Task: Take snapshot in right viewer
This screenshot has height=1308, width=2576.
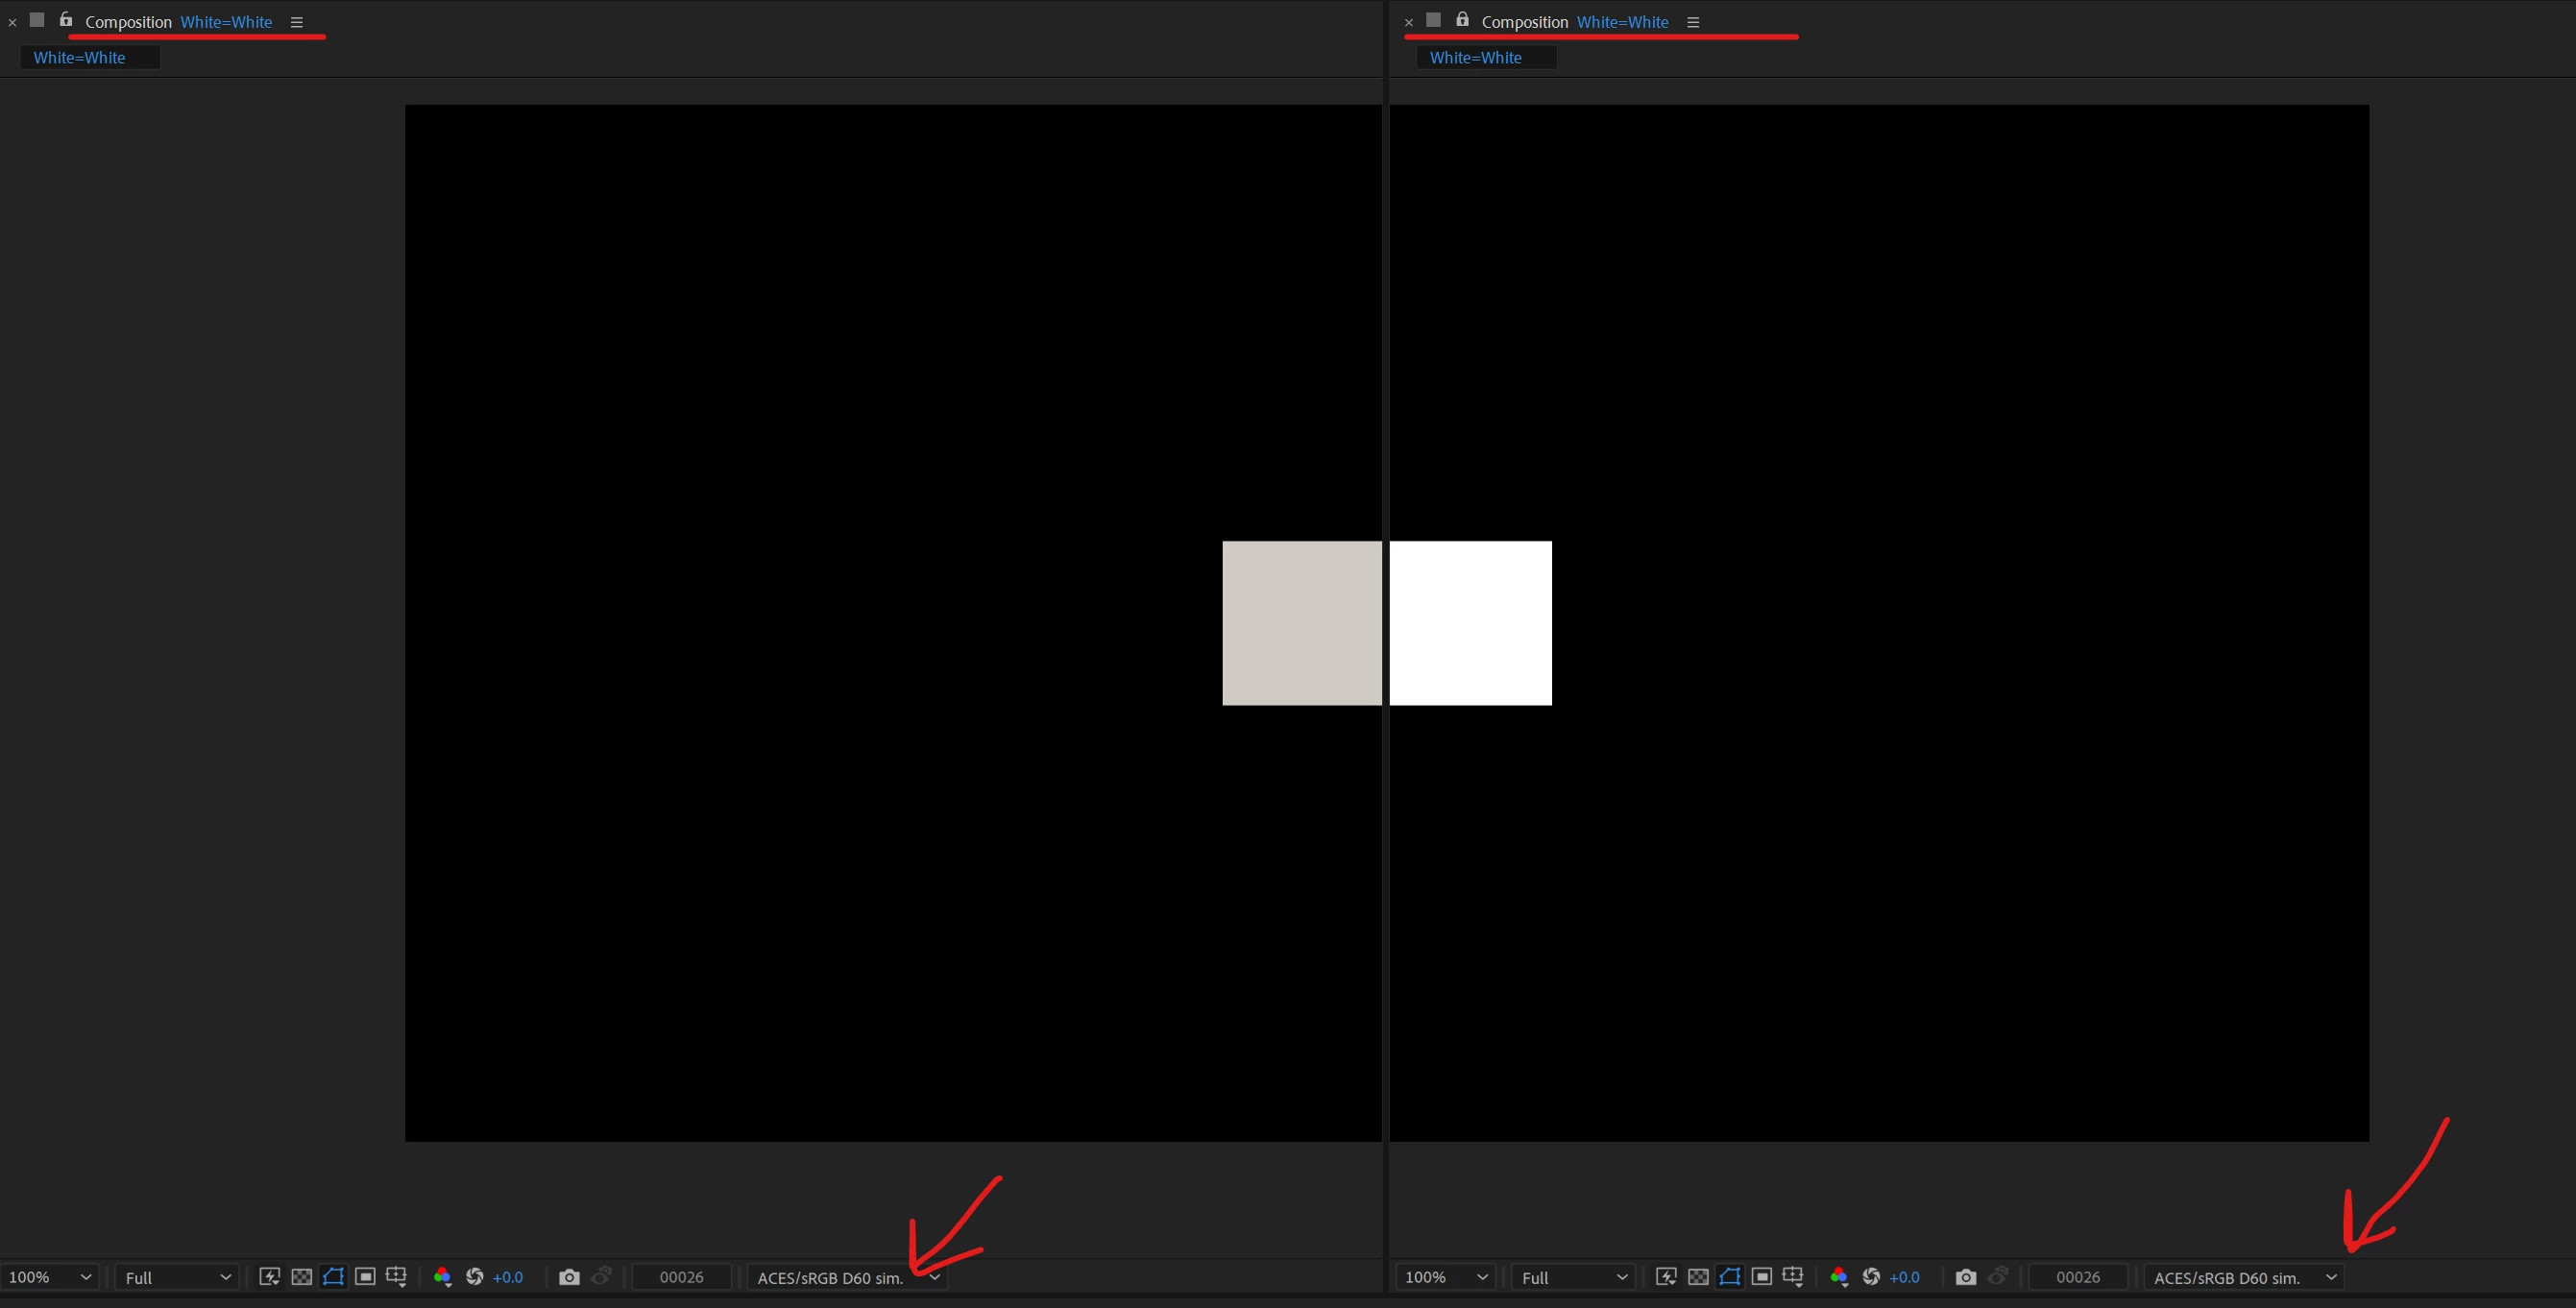Action: (1965, 1277)
